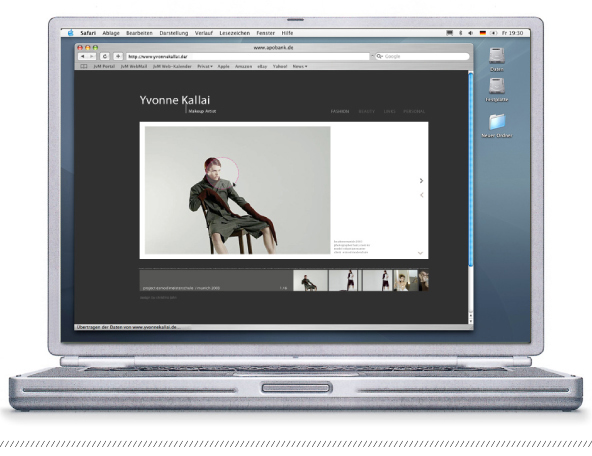Screen dimensions: 592x456
Task: Open the bookmarks book icon
Action: (x=84, y=66)
